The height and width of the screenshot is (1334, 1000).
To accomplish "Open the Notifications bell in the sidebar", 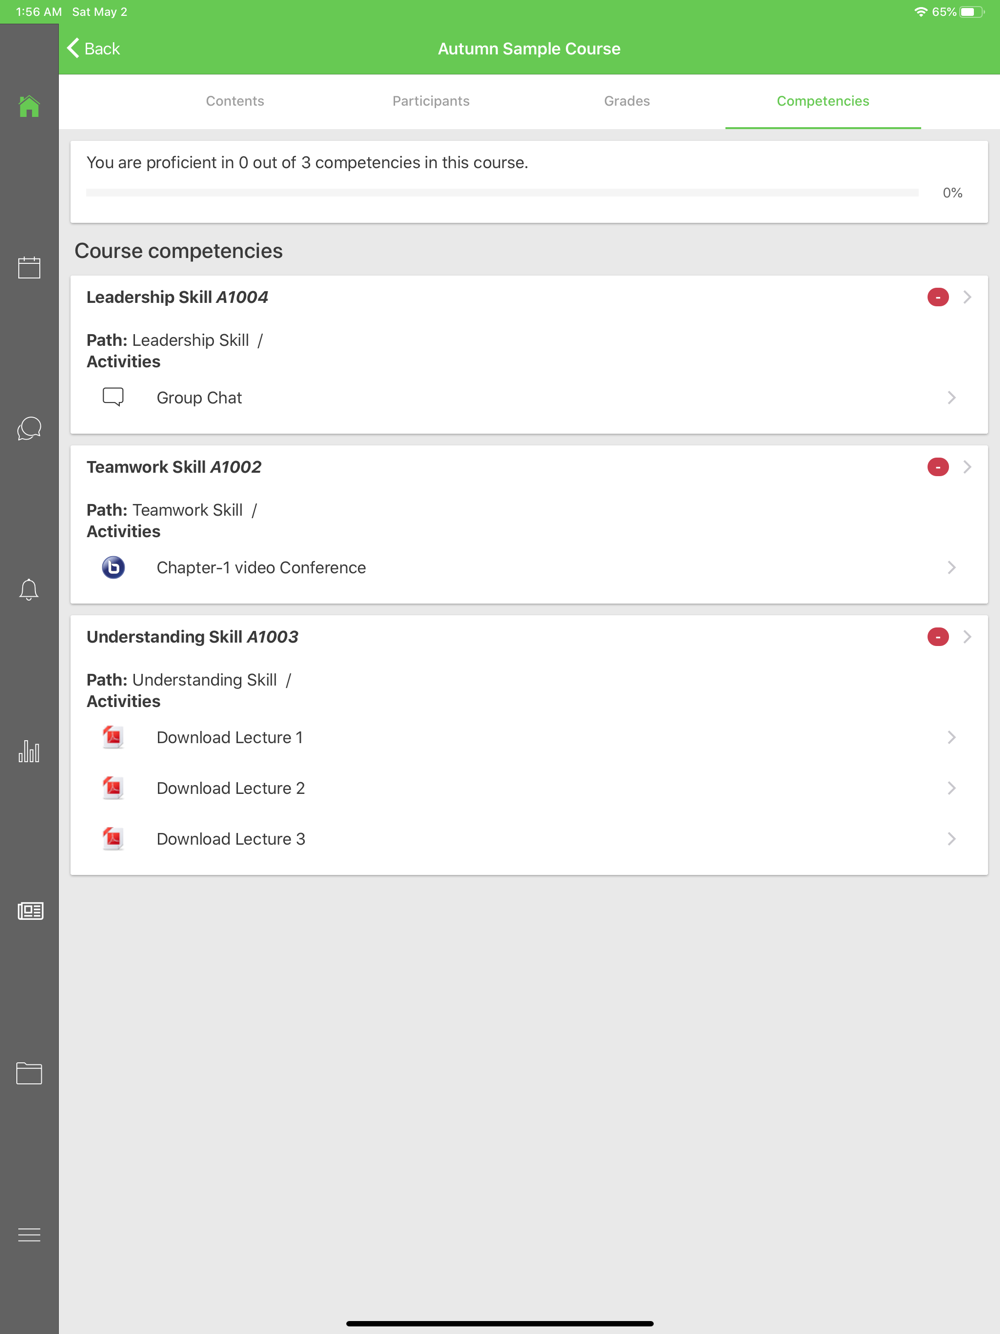I will 29,590.
